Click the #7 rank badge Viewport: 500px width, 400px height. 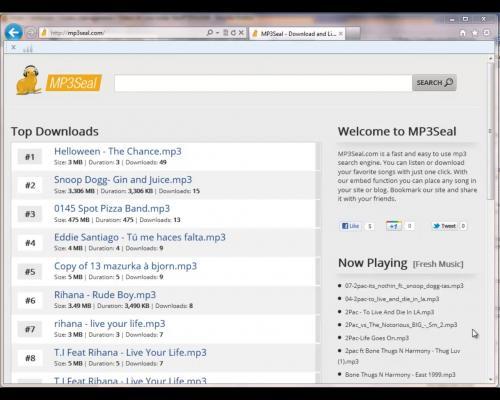(30, 329)
